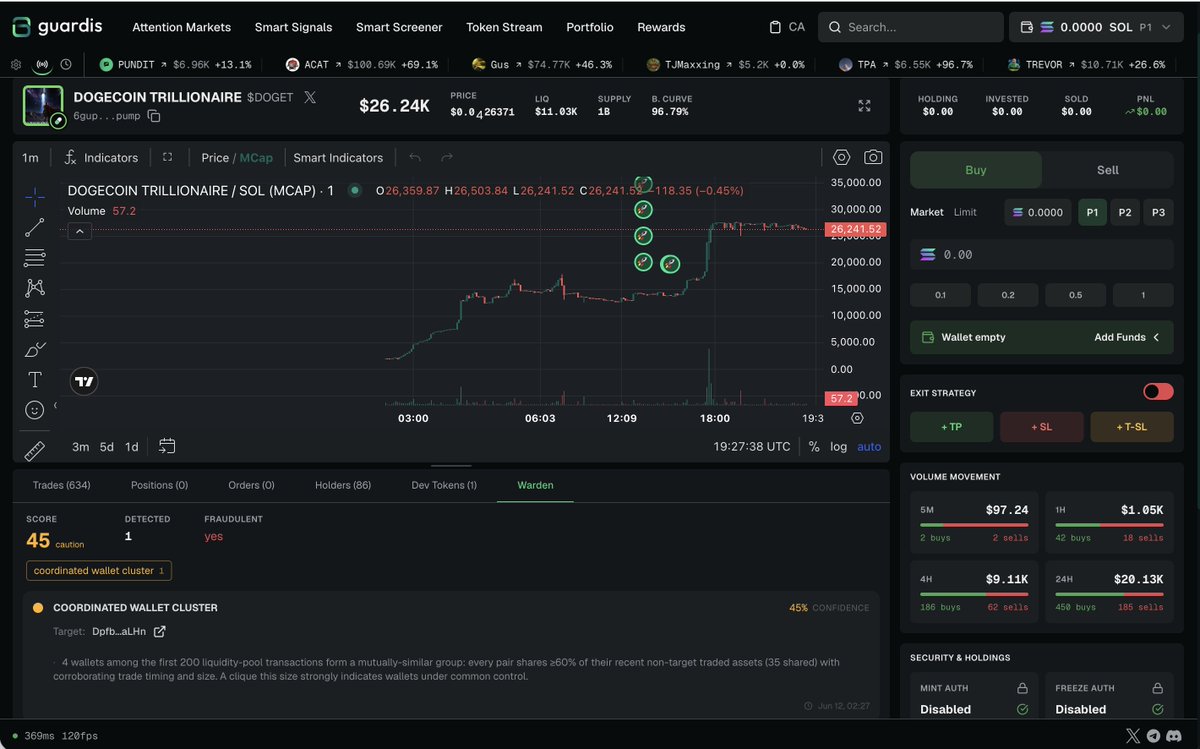Click the token search field
This screenshot has height=749, width=1200.
910,27
